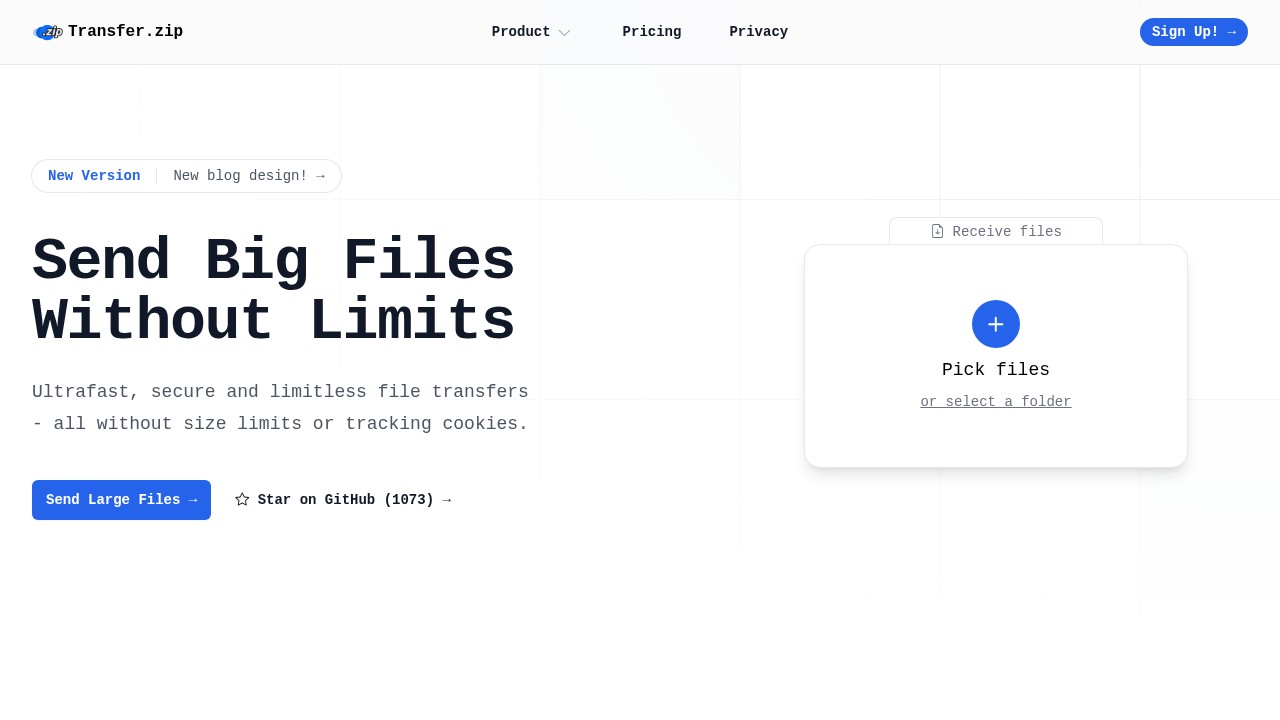Click the blue plus Pick files icon
Viewport: 1280px width, 720px height.
point(996,324)
